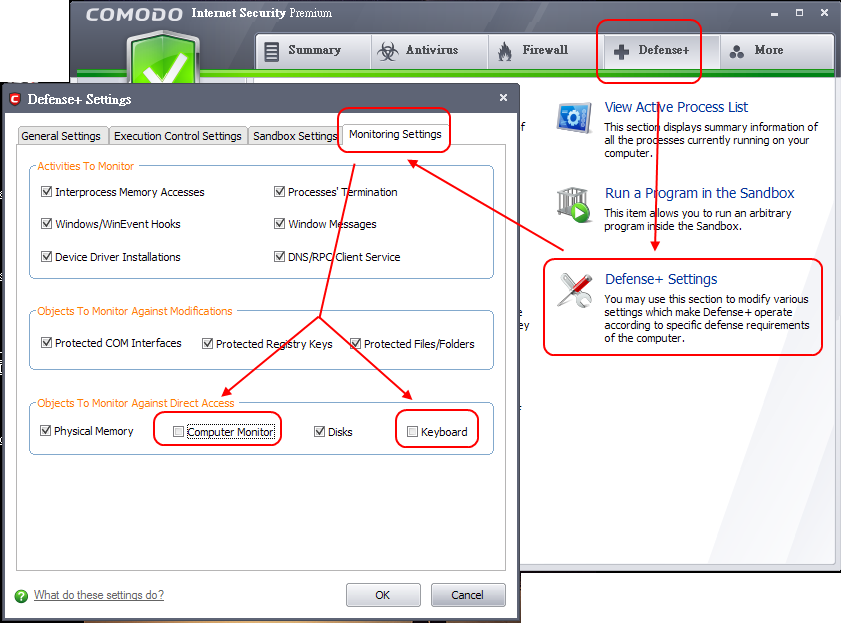The width and height of the screenshot is (841, 623).
Task: Close the Defense+ Settings dialog
Action: (x=503, y=98)
